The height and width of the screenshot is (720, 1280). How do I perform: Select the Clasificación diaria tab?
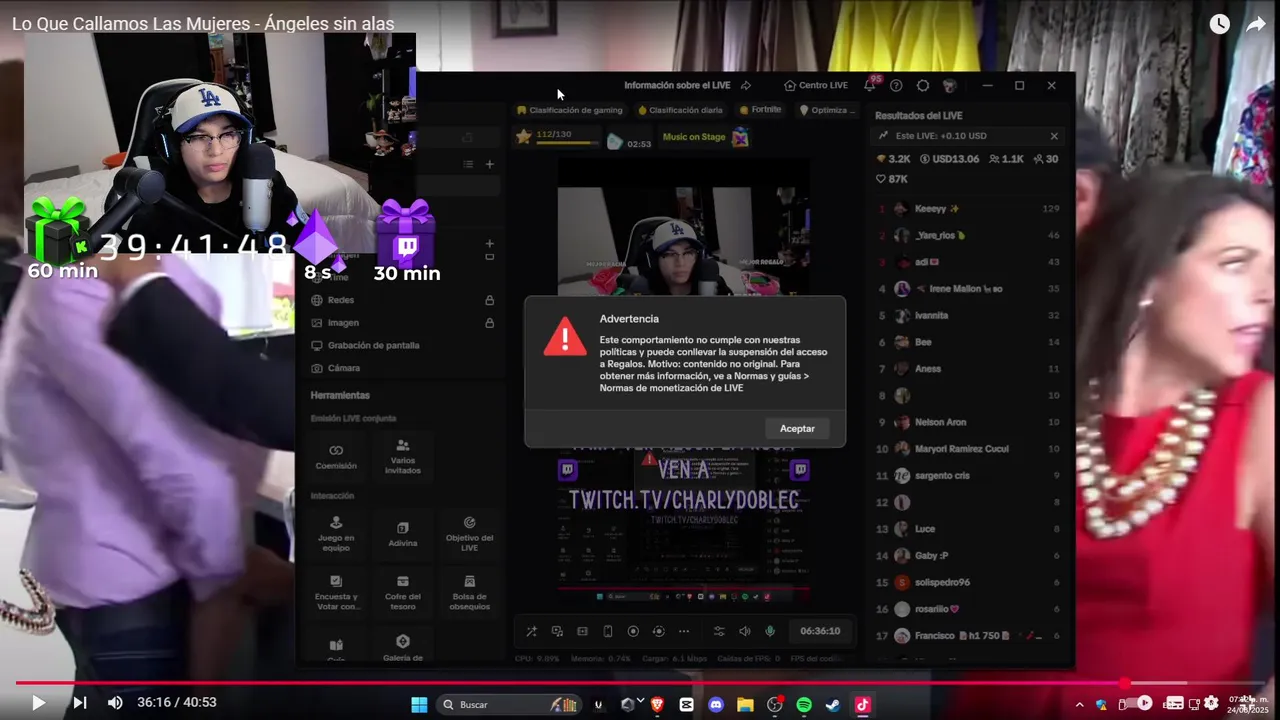[680, 110]
